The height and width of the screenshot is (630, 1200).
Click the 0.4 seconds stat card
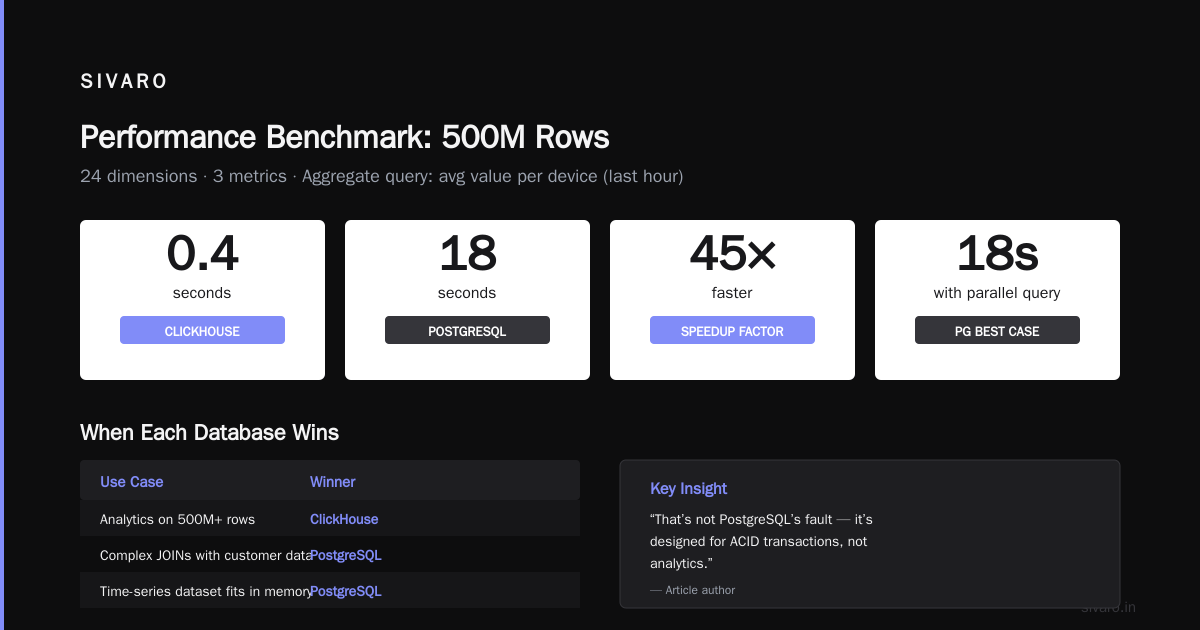202,300
